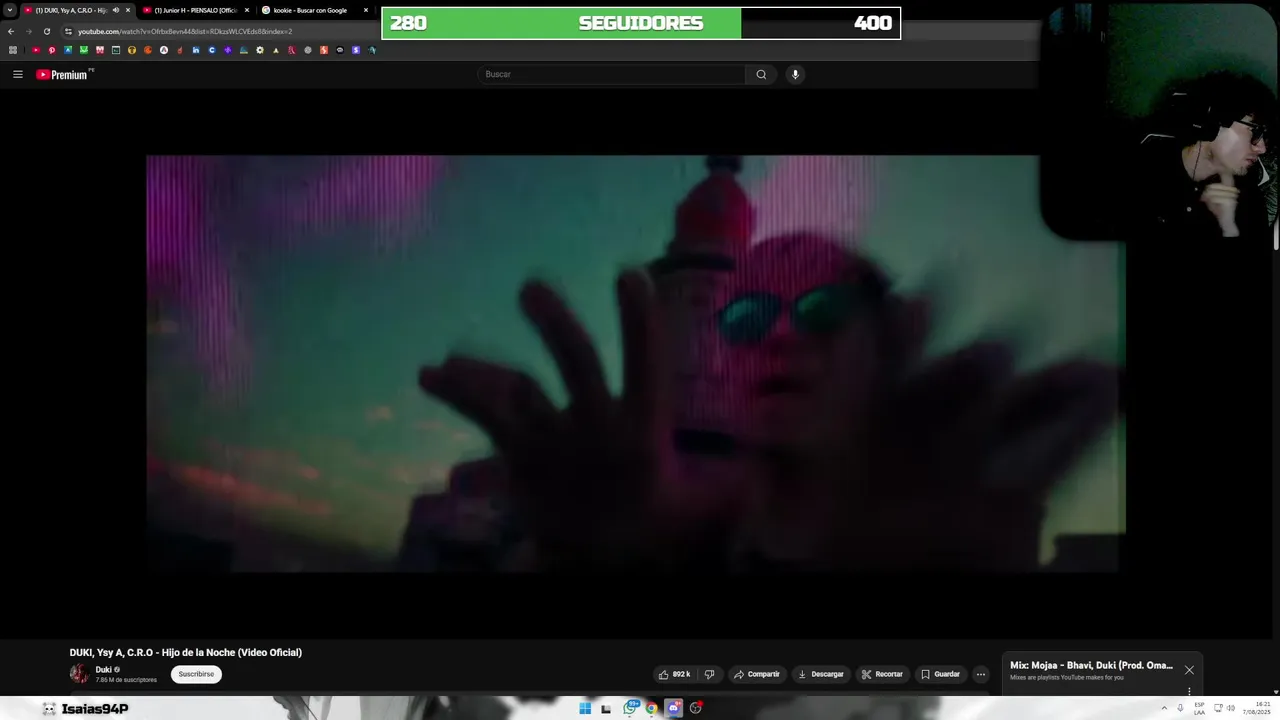Open the Pinterest bookmark
The width and height of the screenshot is (1280, 720).
click(52, 50)
